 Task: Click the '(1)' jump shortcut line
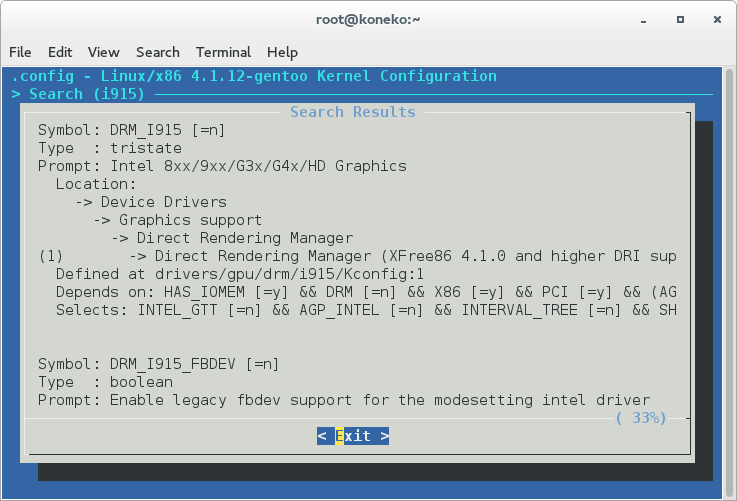pyautogui.click(x=357, y=256)
